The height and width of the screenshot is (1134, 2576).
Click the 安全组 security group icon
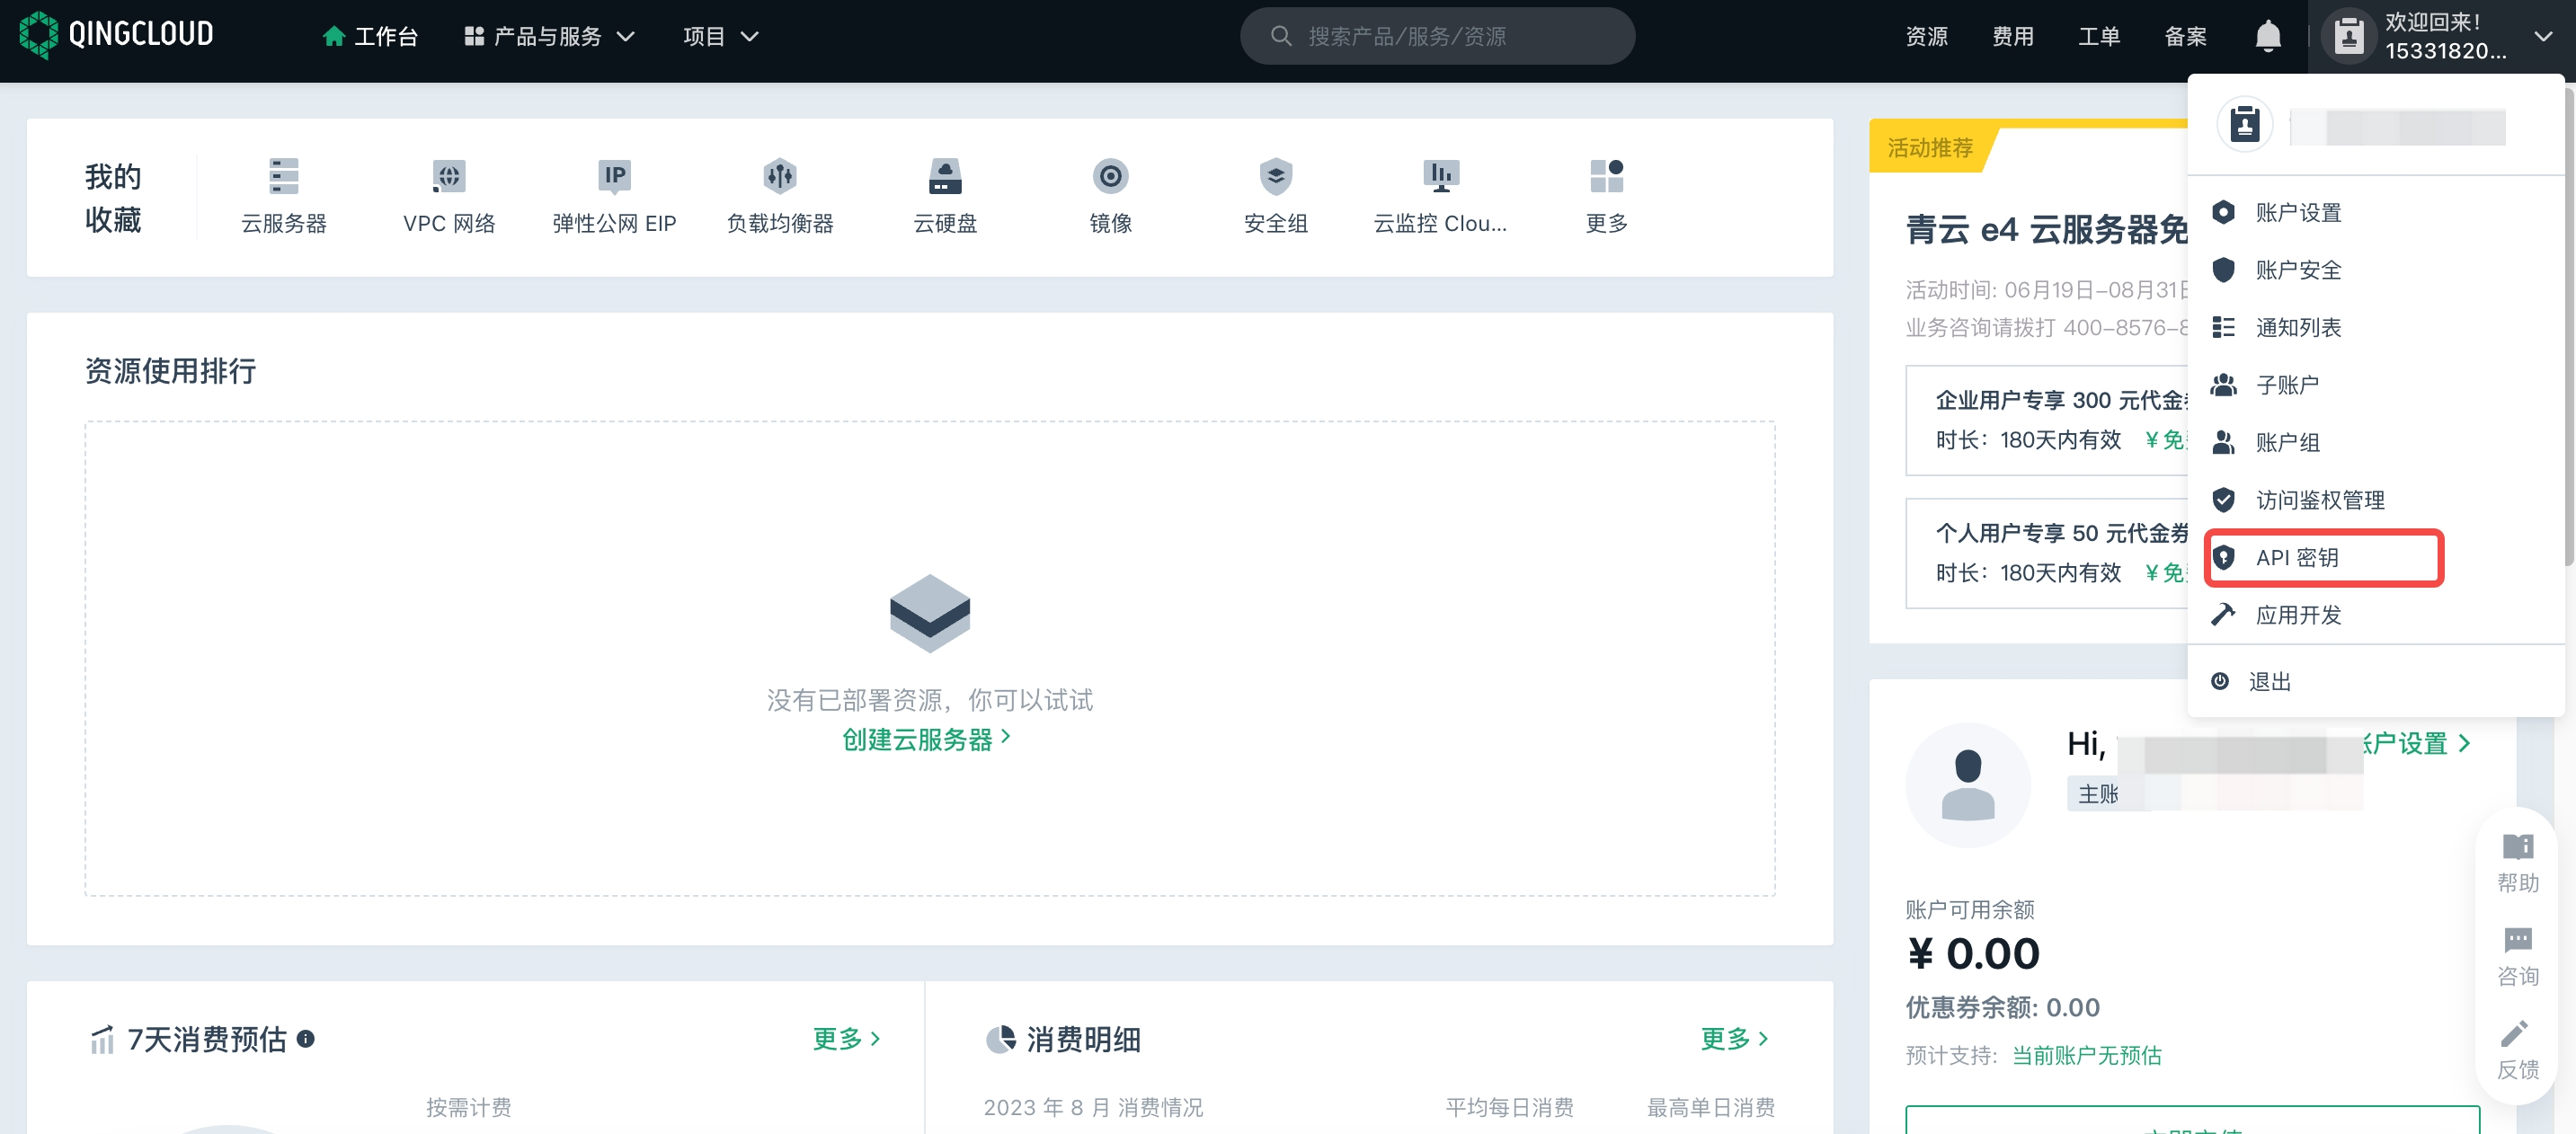[x=1275, y=177]
